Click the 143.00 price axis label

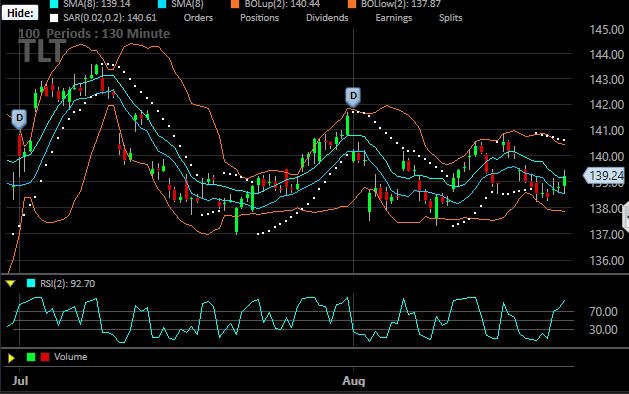[x=607, y=80]
